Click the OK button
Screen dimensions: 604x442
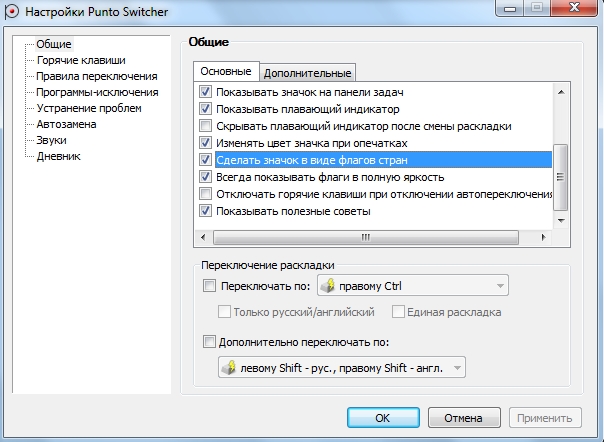pyautogui.click(x=383, y=418)
